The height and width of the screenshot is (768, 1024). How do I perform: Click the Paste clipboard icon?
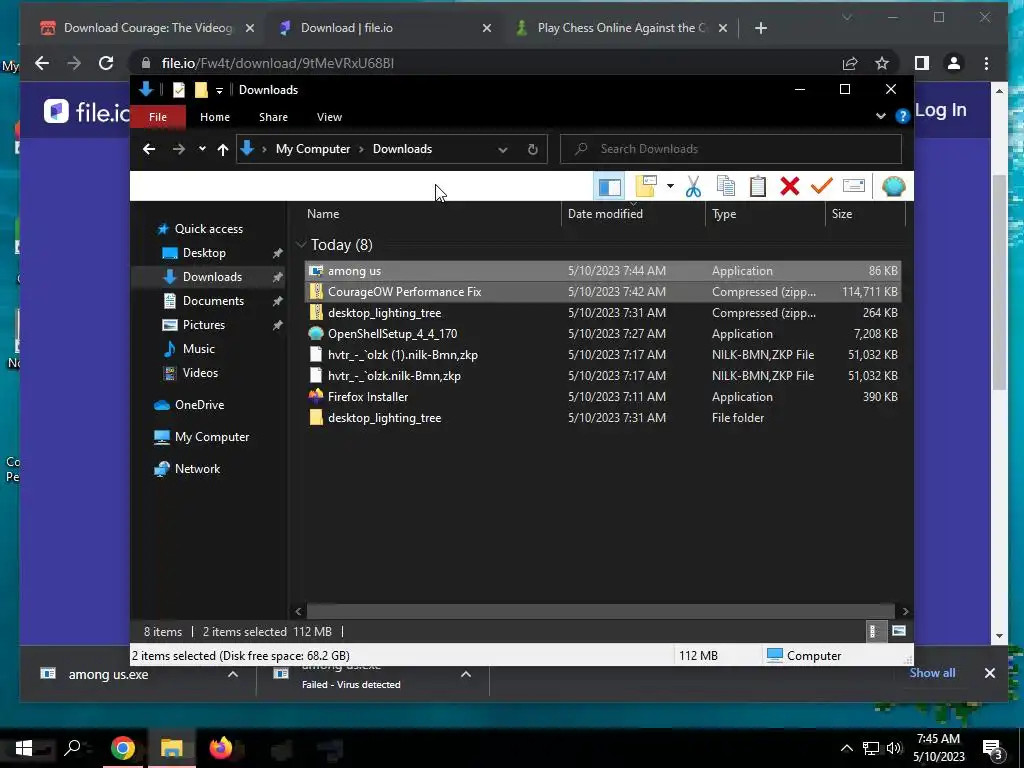click(758, 187)
